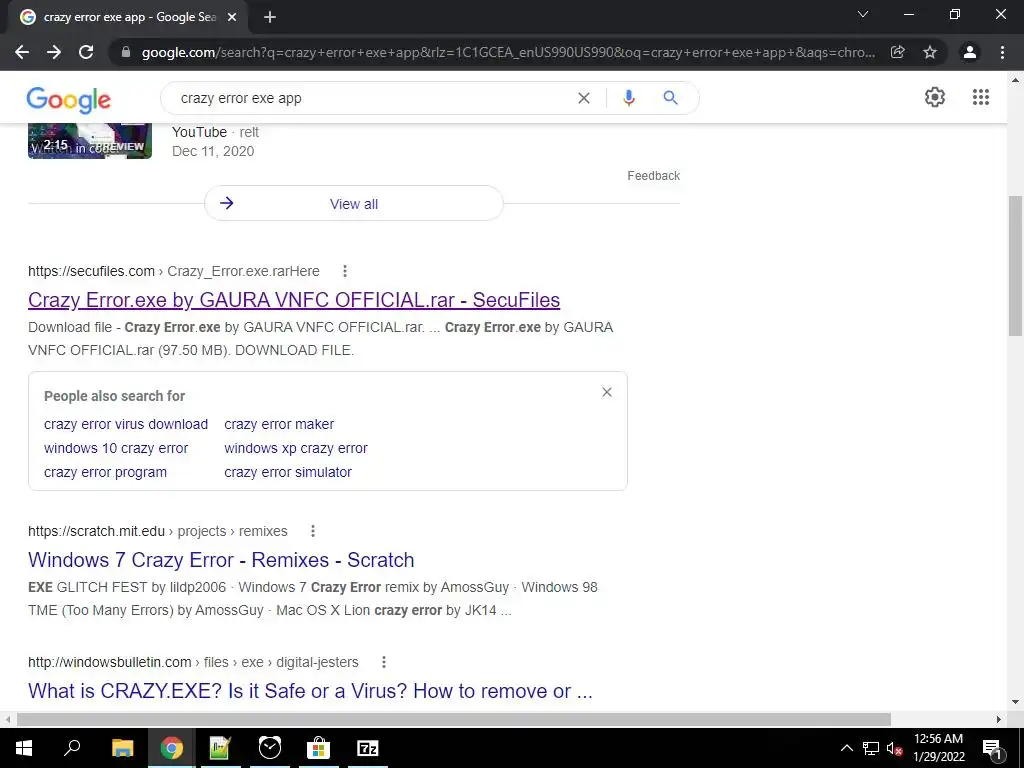
Task: Open Chrome profile icon
Action: [x=970, y=52]
